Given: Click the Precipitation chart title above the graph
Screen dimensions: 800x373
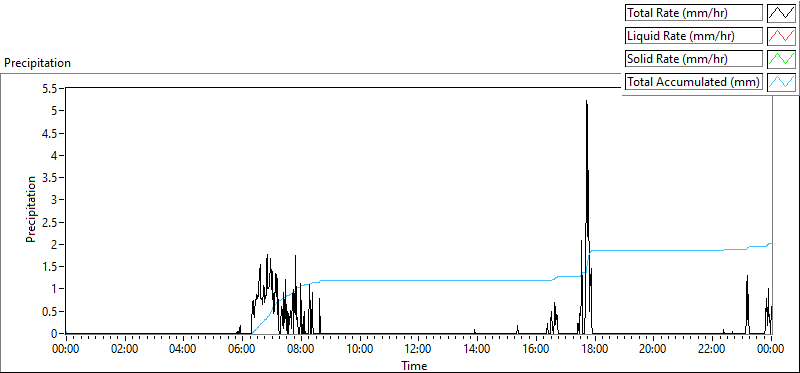Looking at the screenshot, I should (37, 63).
